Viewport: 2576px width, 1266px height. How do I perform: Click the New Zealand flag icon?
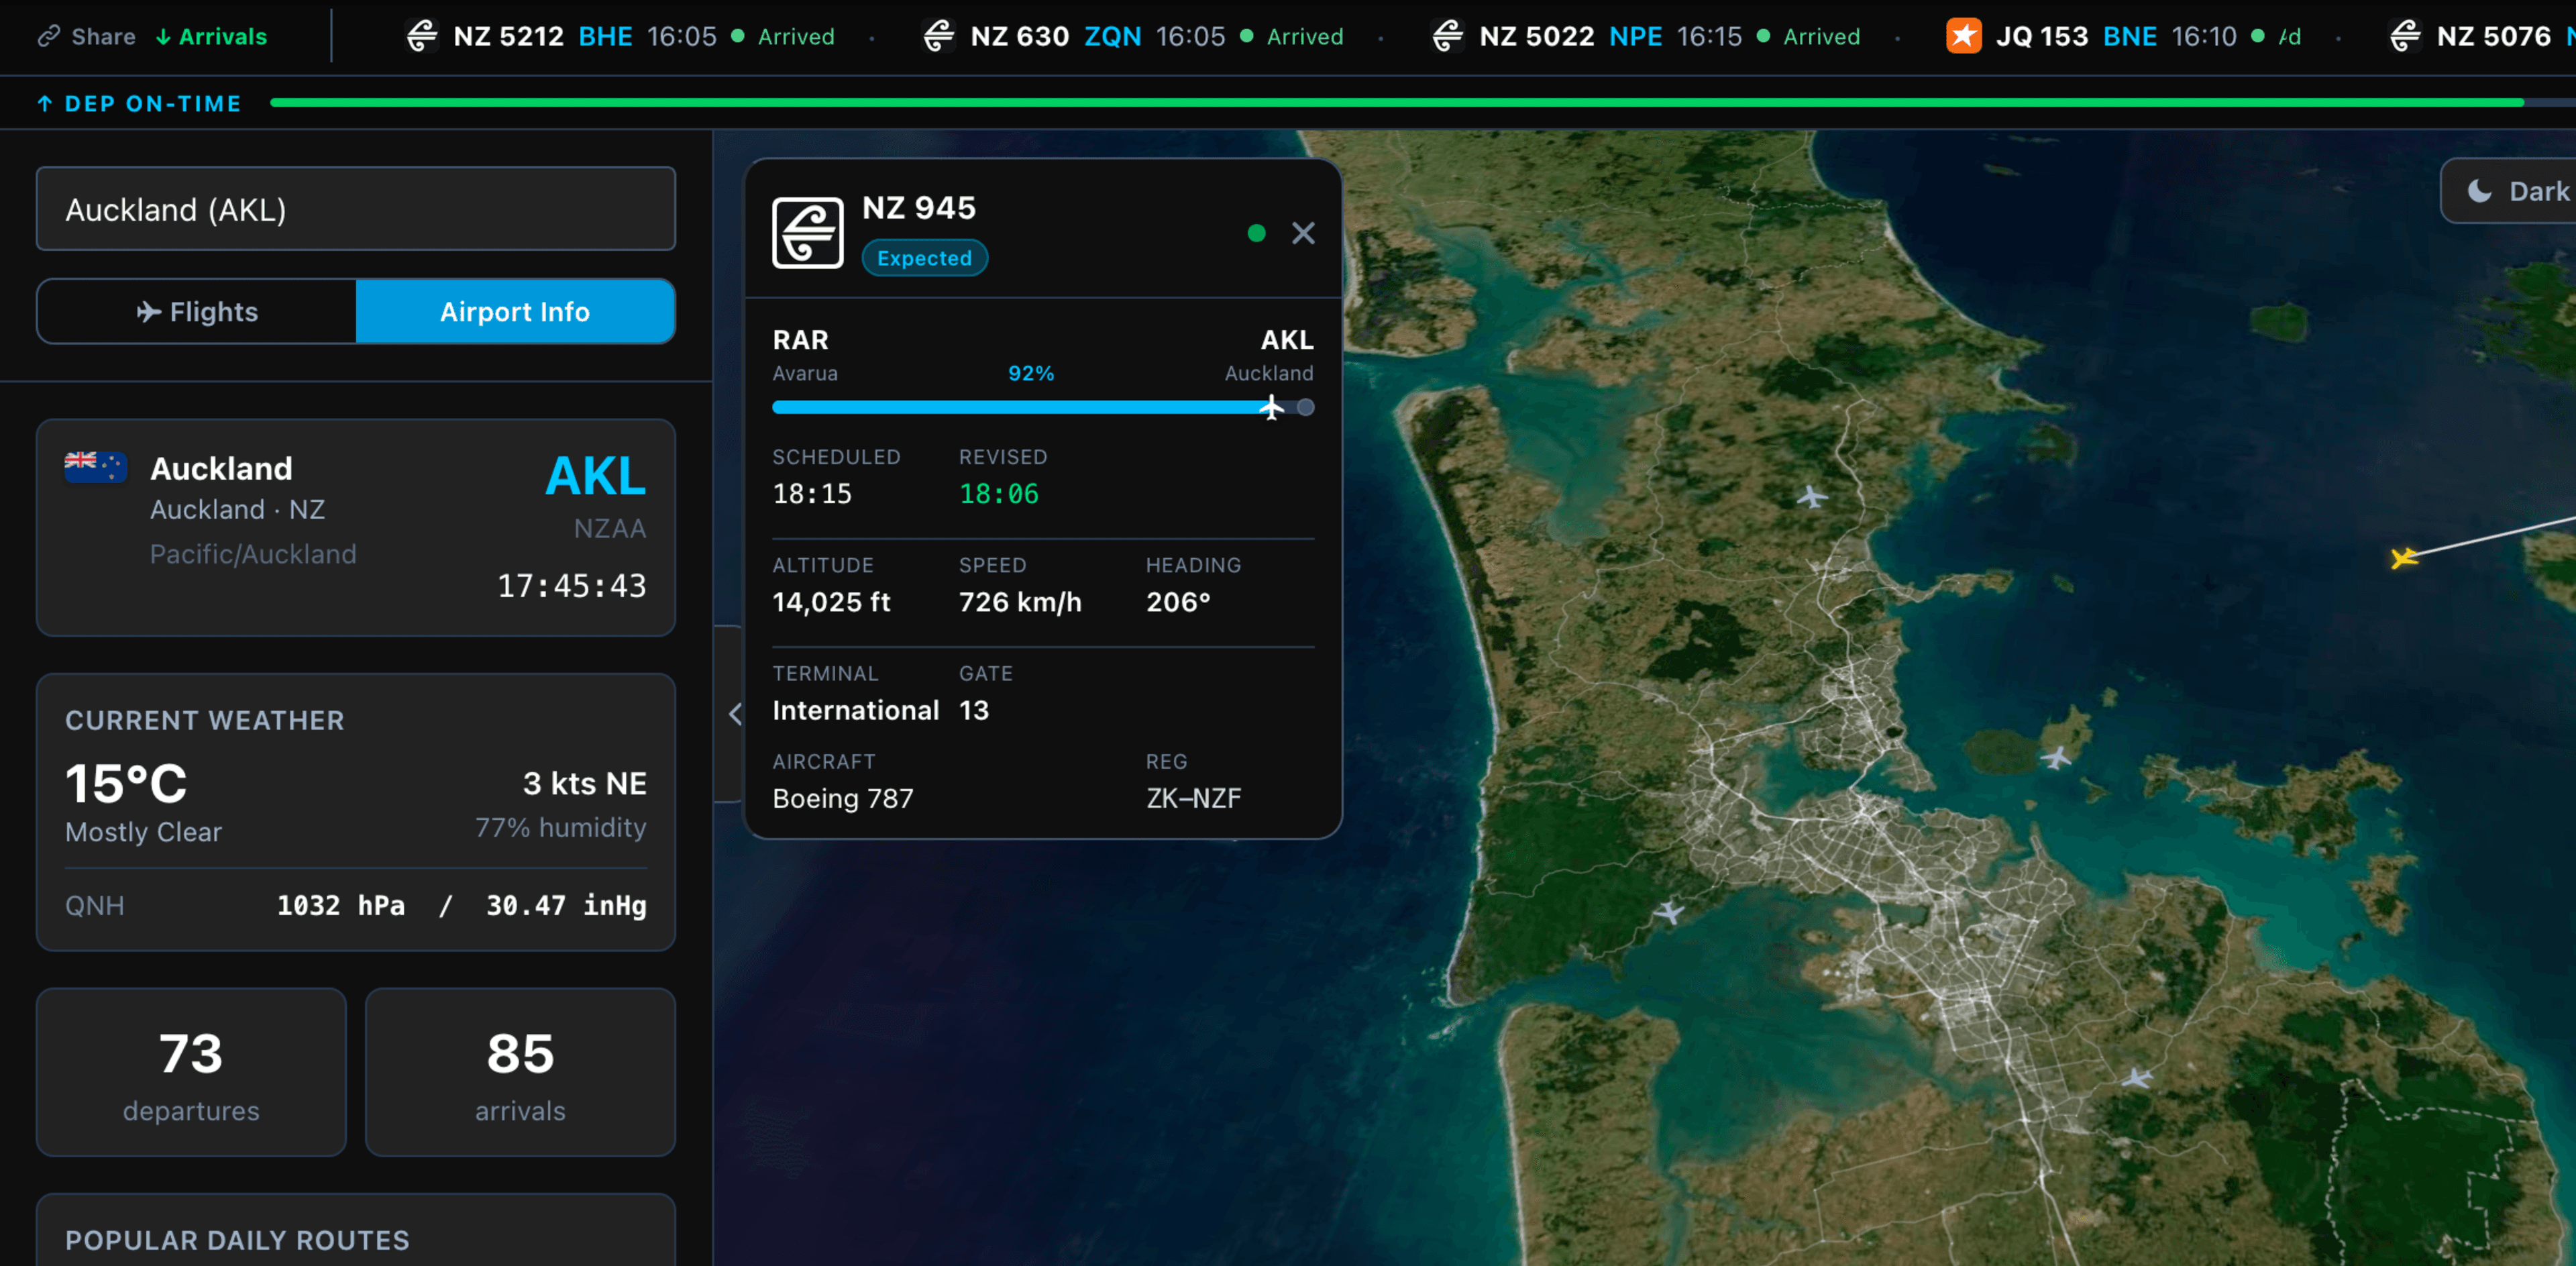[95, 467]
